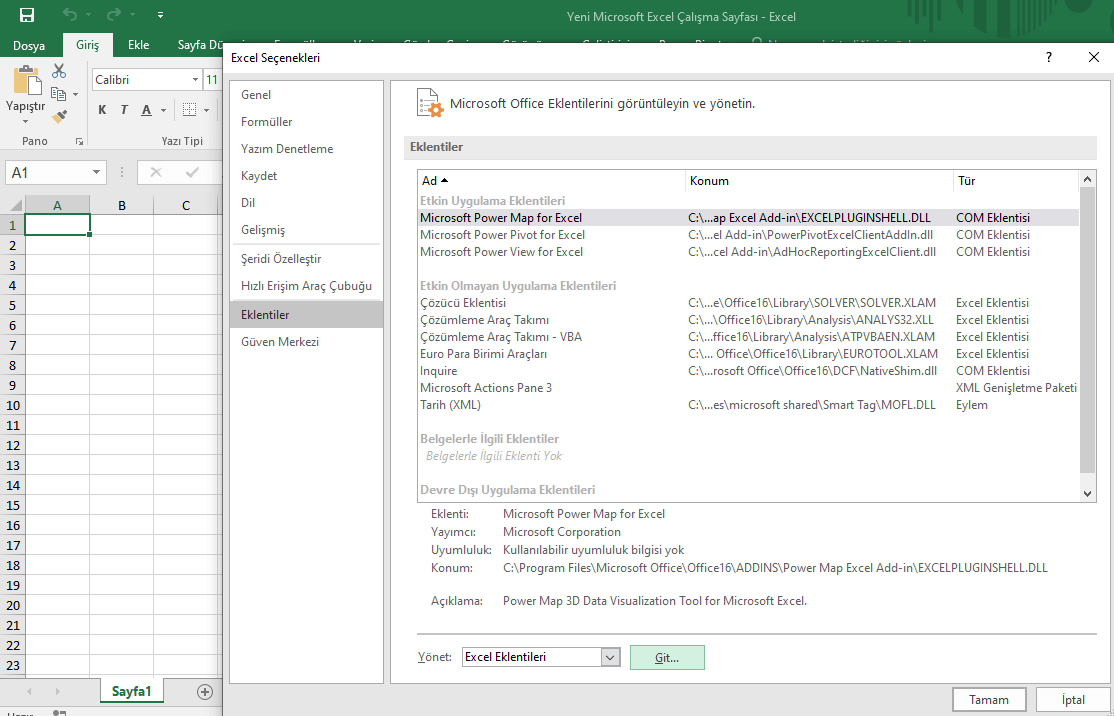Sort add-ins by the Tür column header
This screenshot has width=1114, height=716.
point(1016,180)
